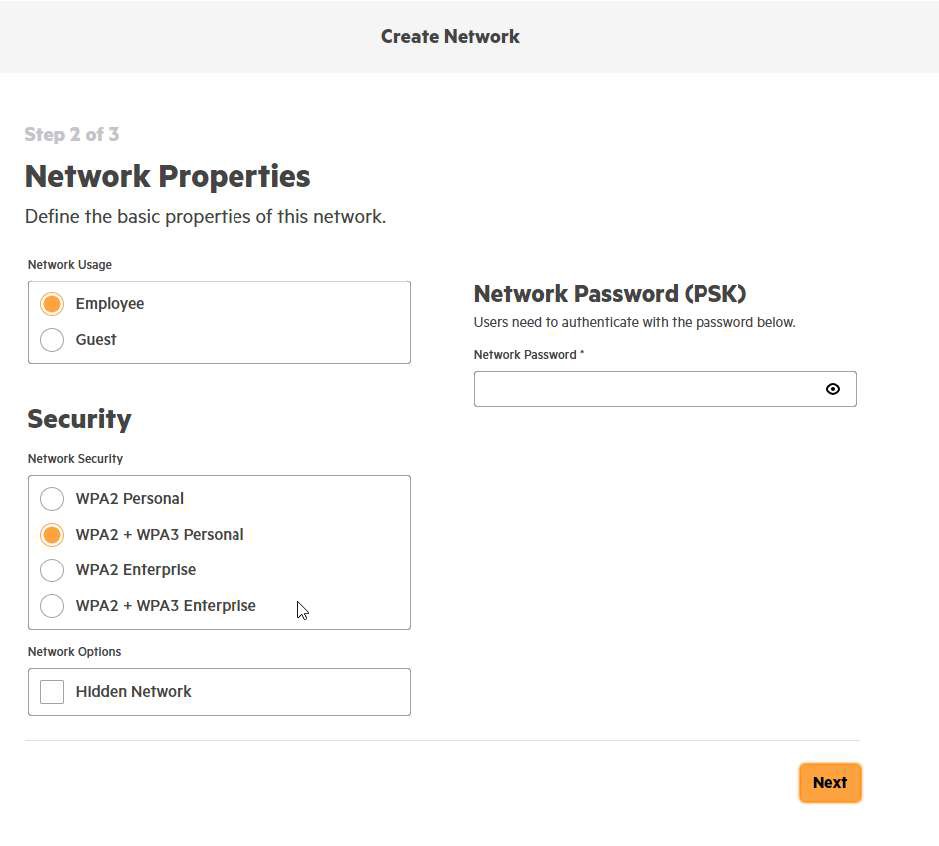The image size is (939, 846).
Task: Click the 'Network Usage' label
Action: [69, 265]
